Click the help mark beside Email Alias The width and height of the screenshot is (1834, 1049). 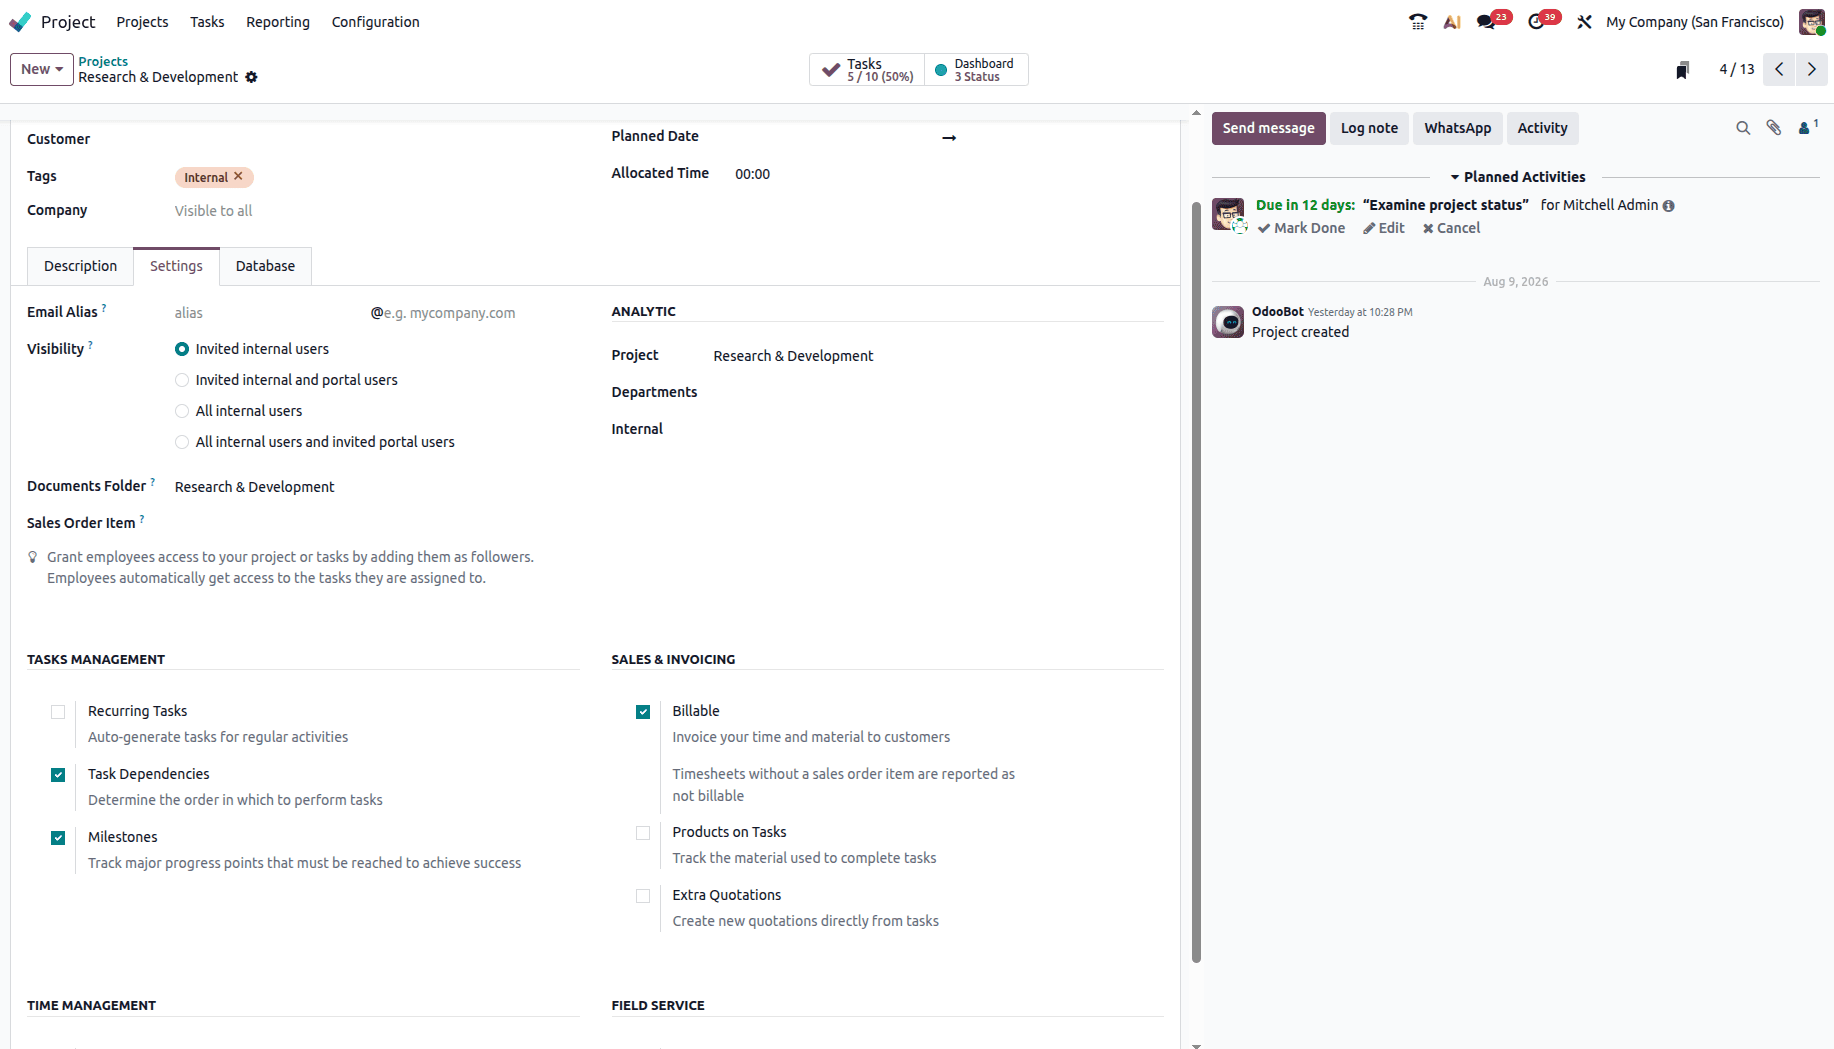click(x=104, y=309)
